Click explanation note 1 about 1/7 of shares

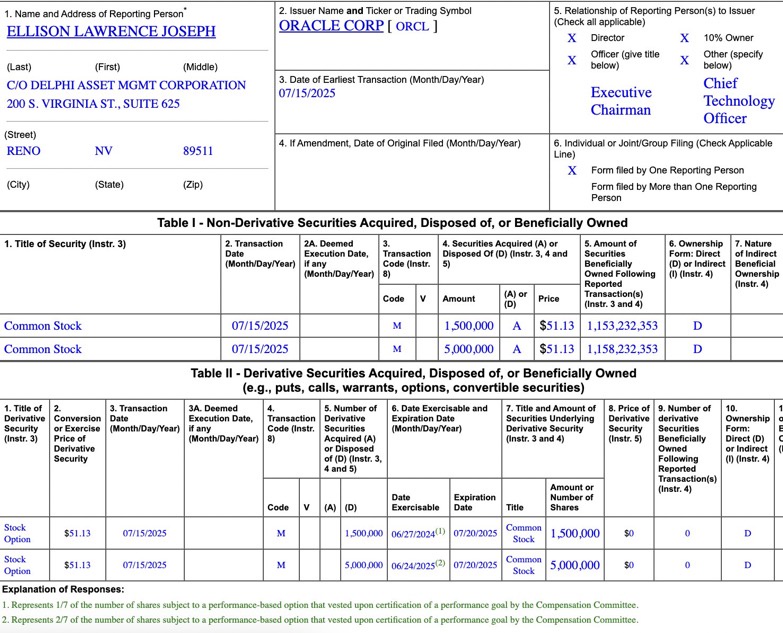click(320, 605)
